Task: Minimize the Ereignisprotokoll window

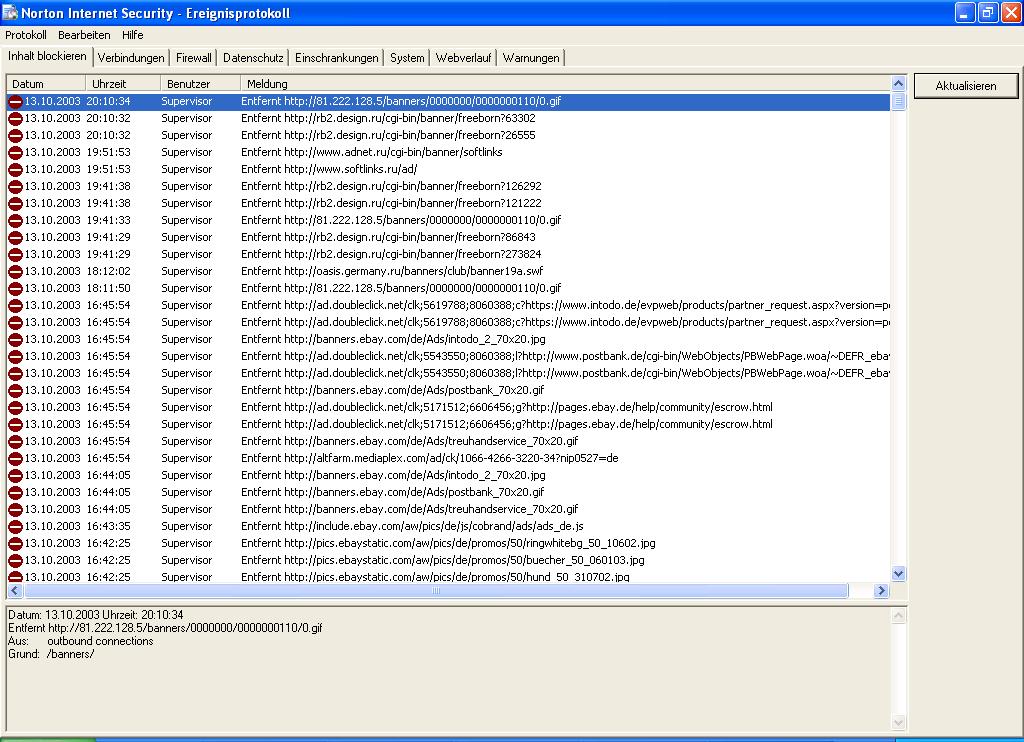Action: click(965, 12)
